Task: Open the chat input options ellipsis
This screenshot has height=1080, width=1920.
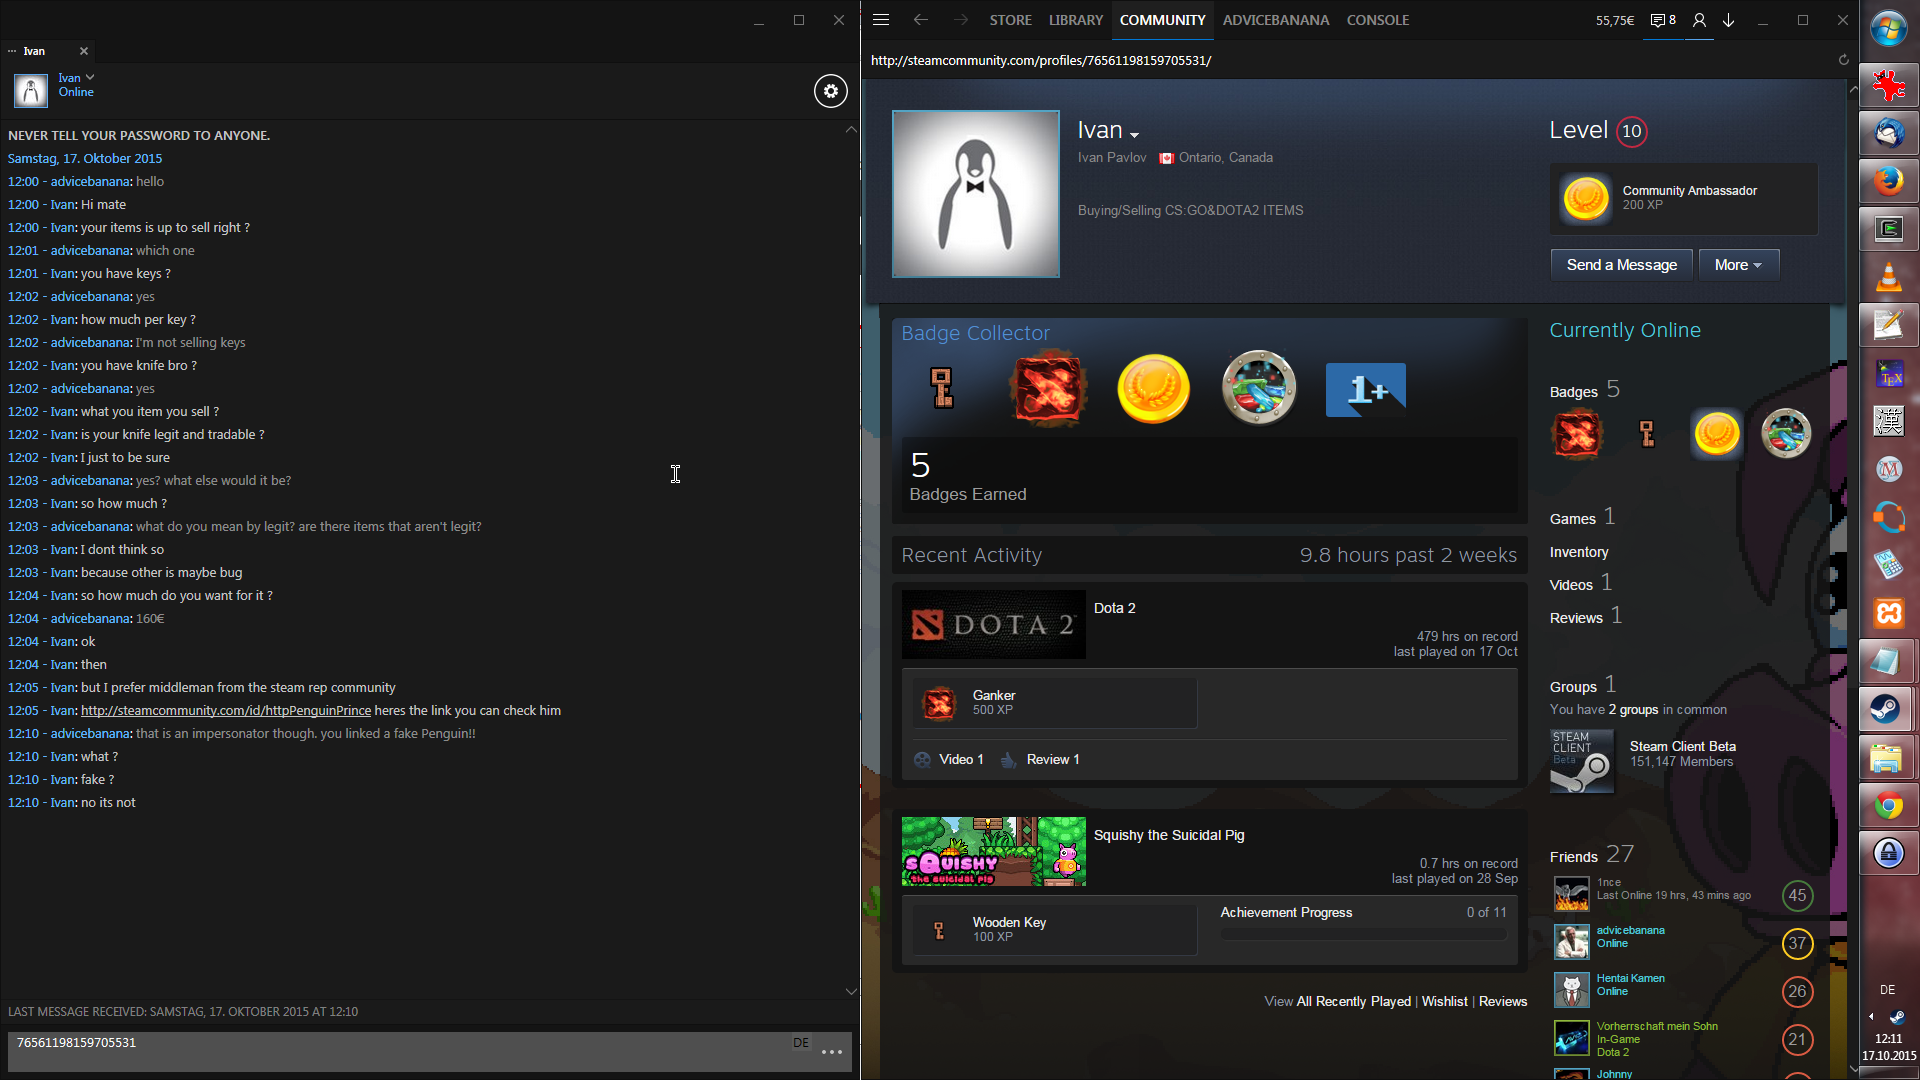Action: click(831, 1052)
